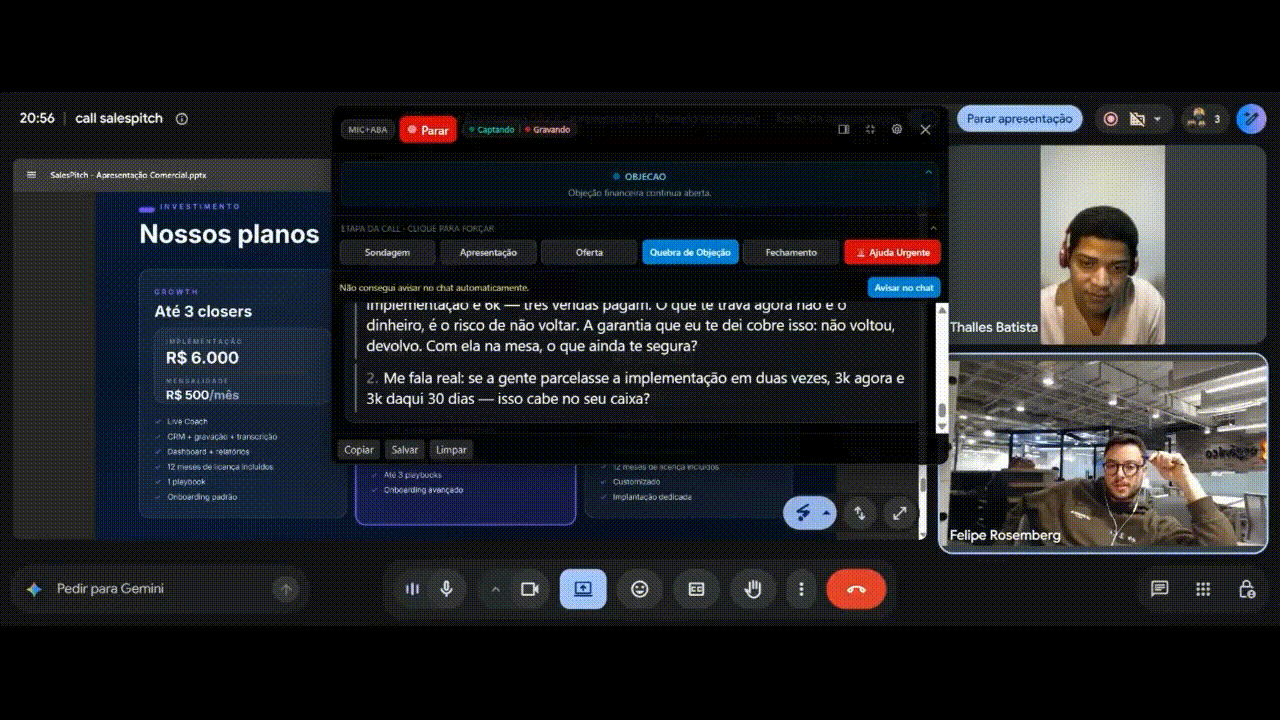This screenshot has height=720, width=1280.
Task: Toggle closed captions
Action: 697,589
